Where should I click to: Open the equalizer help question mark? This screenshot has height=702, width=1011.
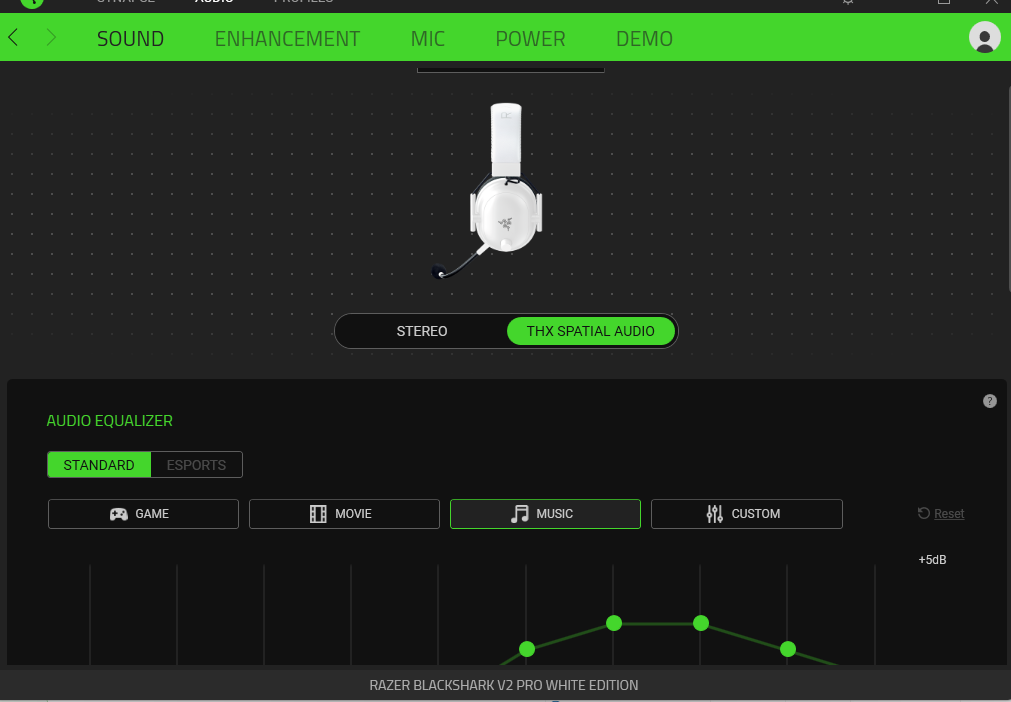(x=990, y=401)
